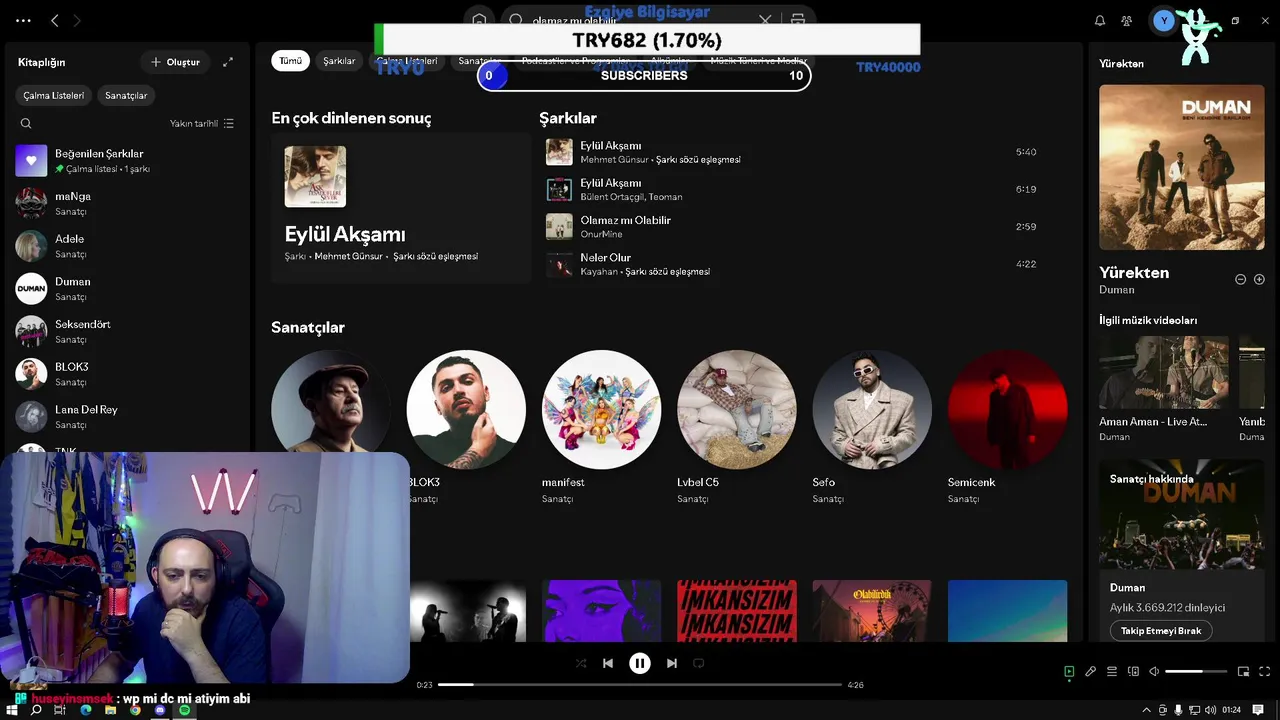Viewport: 1280px width, 720px height.
Task: Open the Olabilirdik album cover
Action: tap(872, 611)
